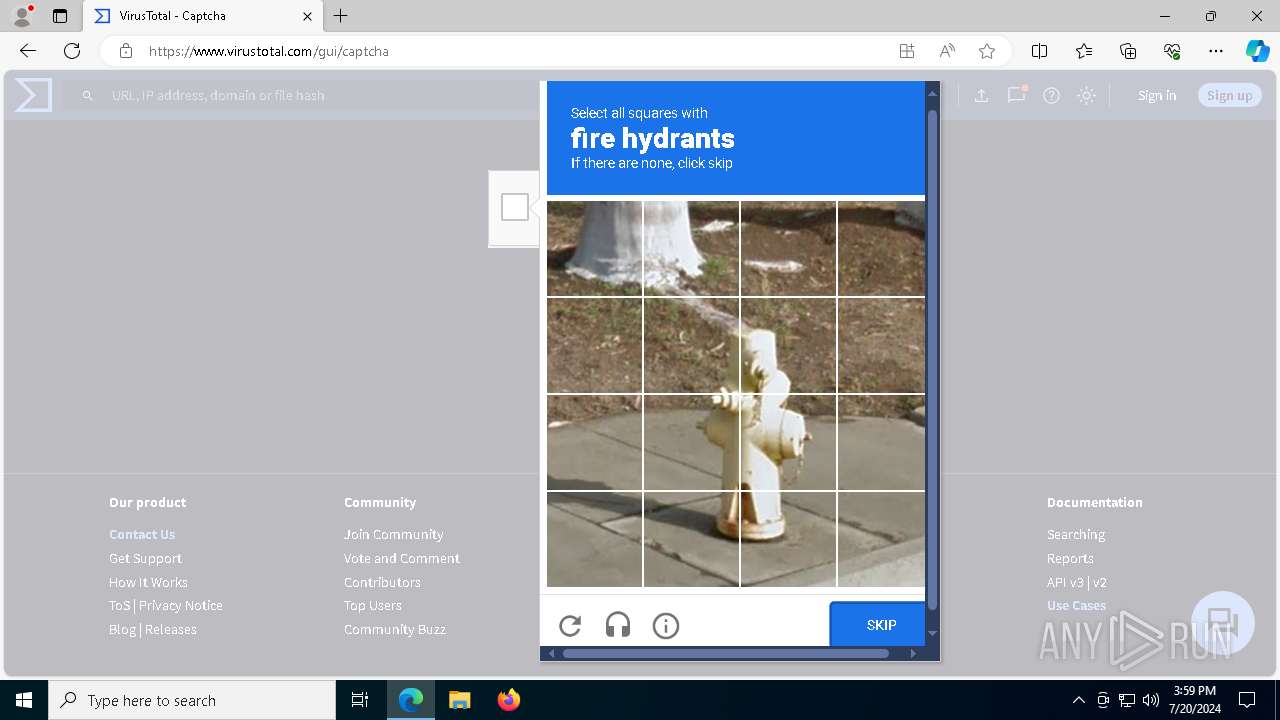Open the Copilot icon
This screenshot has width=1280, height=720.
(1258, 51)
